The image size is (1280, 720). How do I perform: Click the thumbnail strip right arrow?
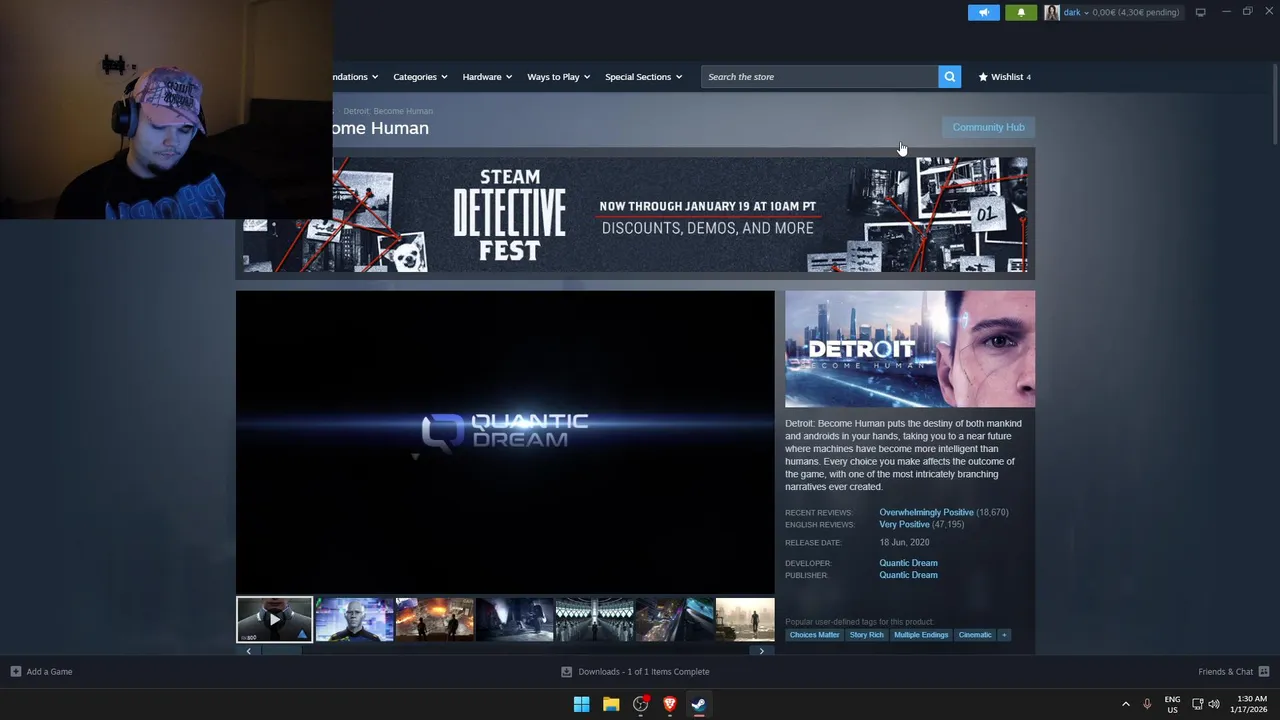click(x=761, y=651)
